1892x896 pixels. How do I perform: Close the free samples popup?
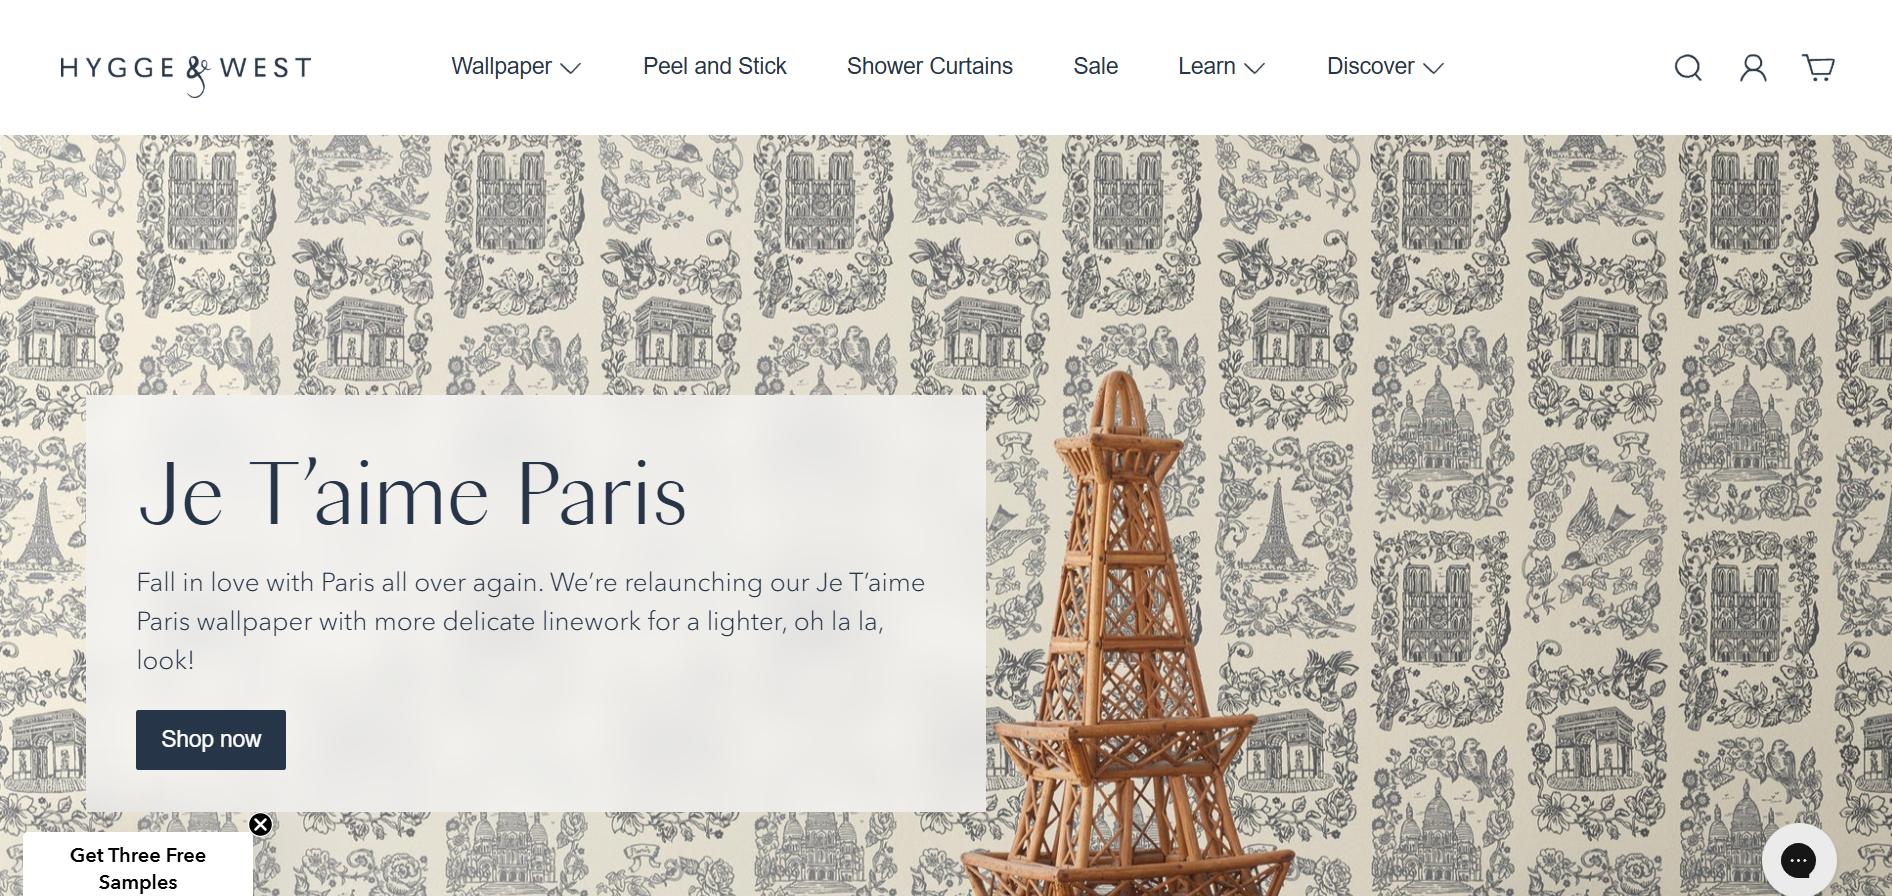pyautogui.click(x=260, y=824)
